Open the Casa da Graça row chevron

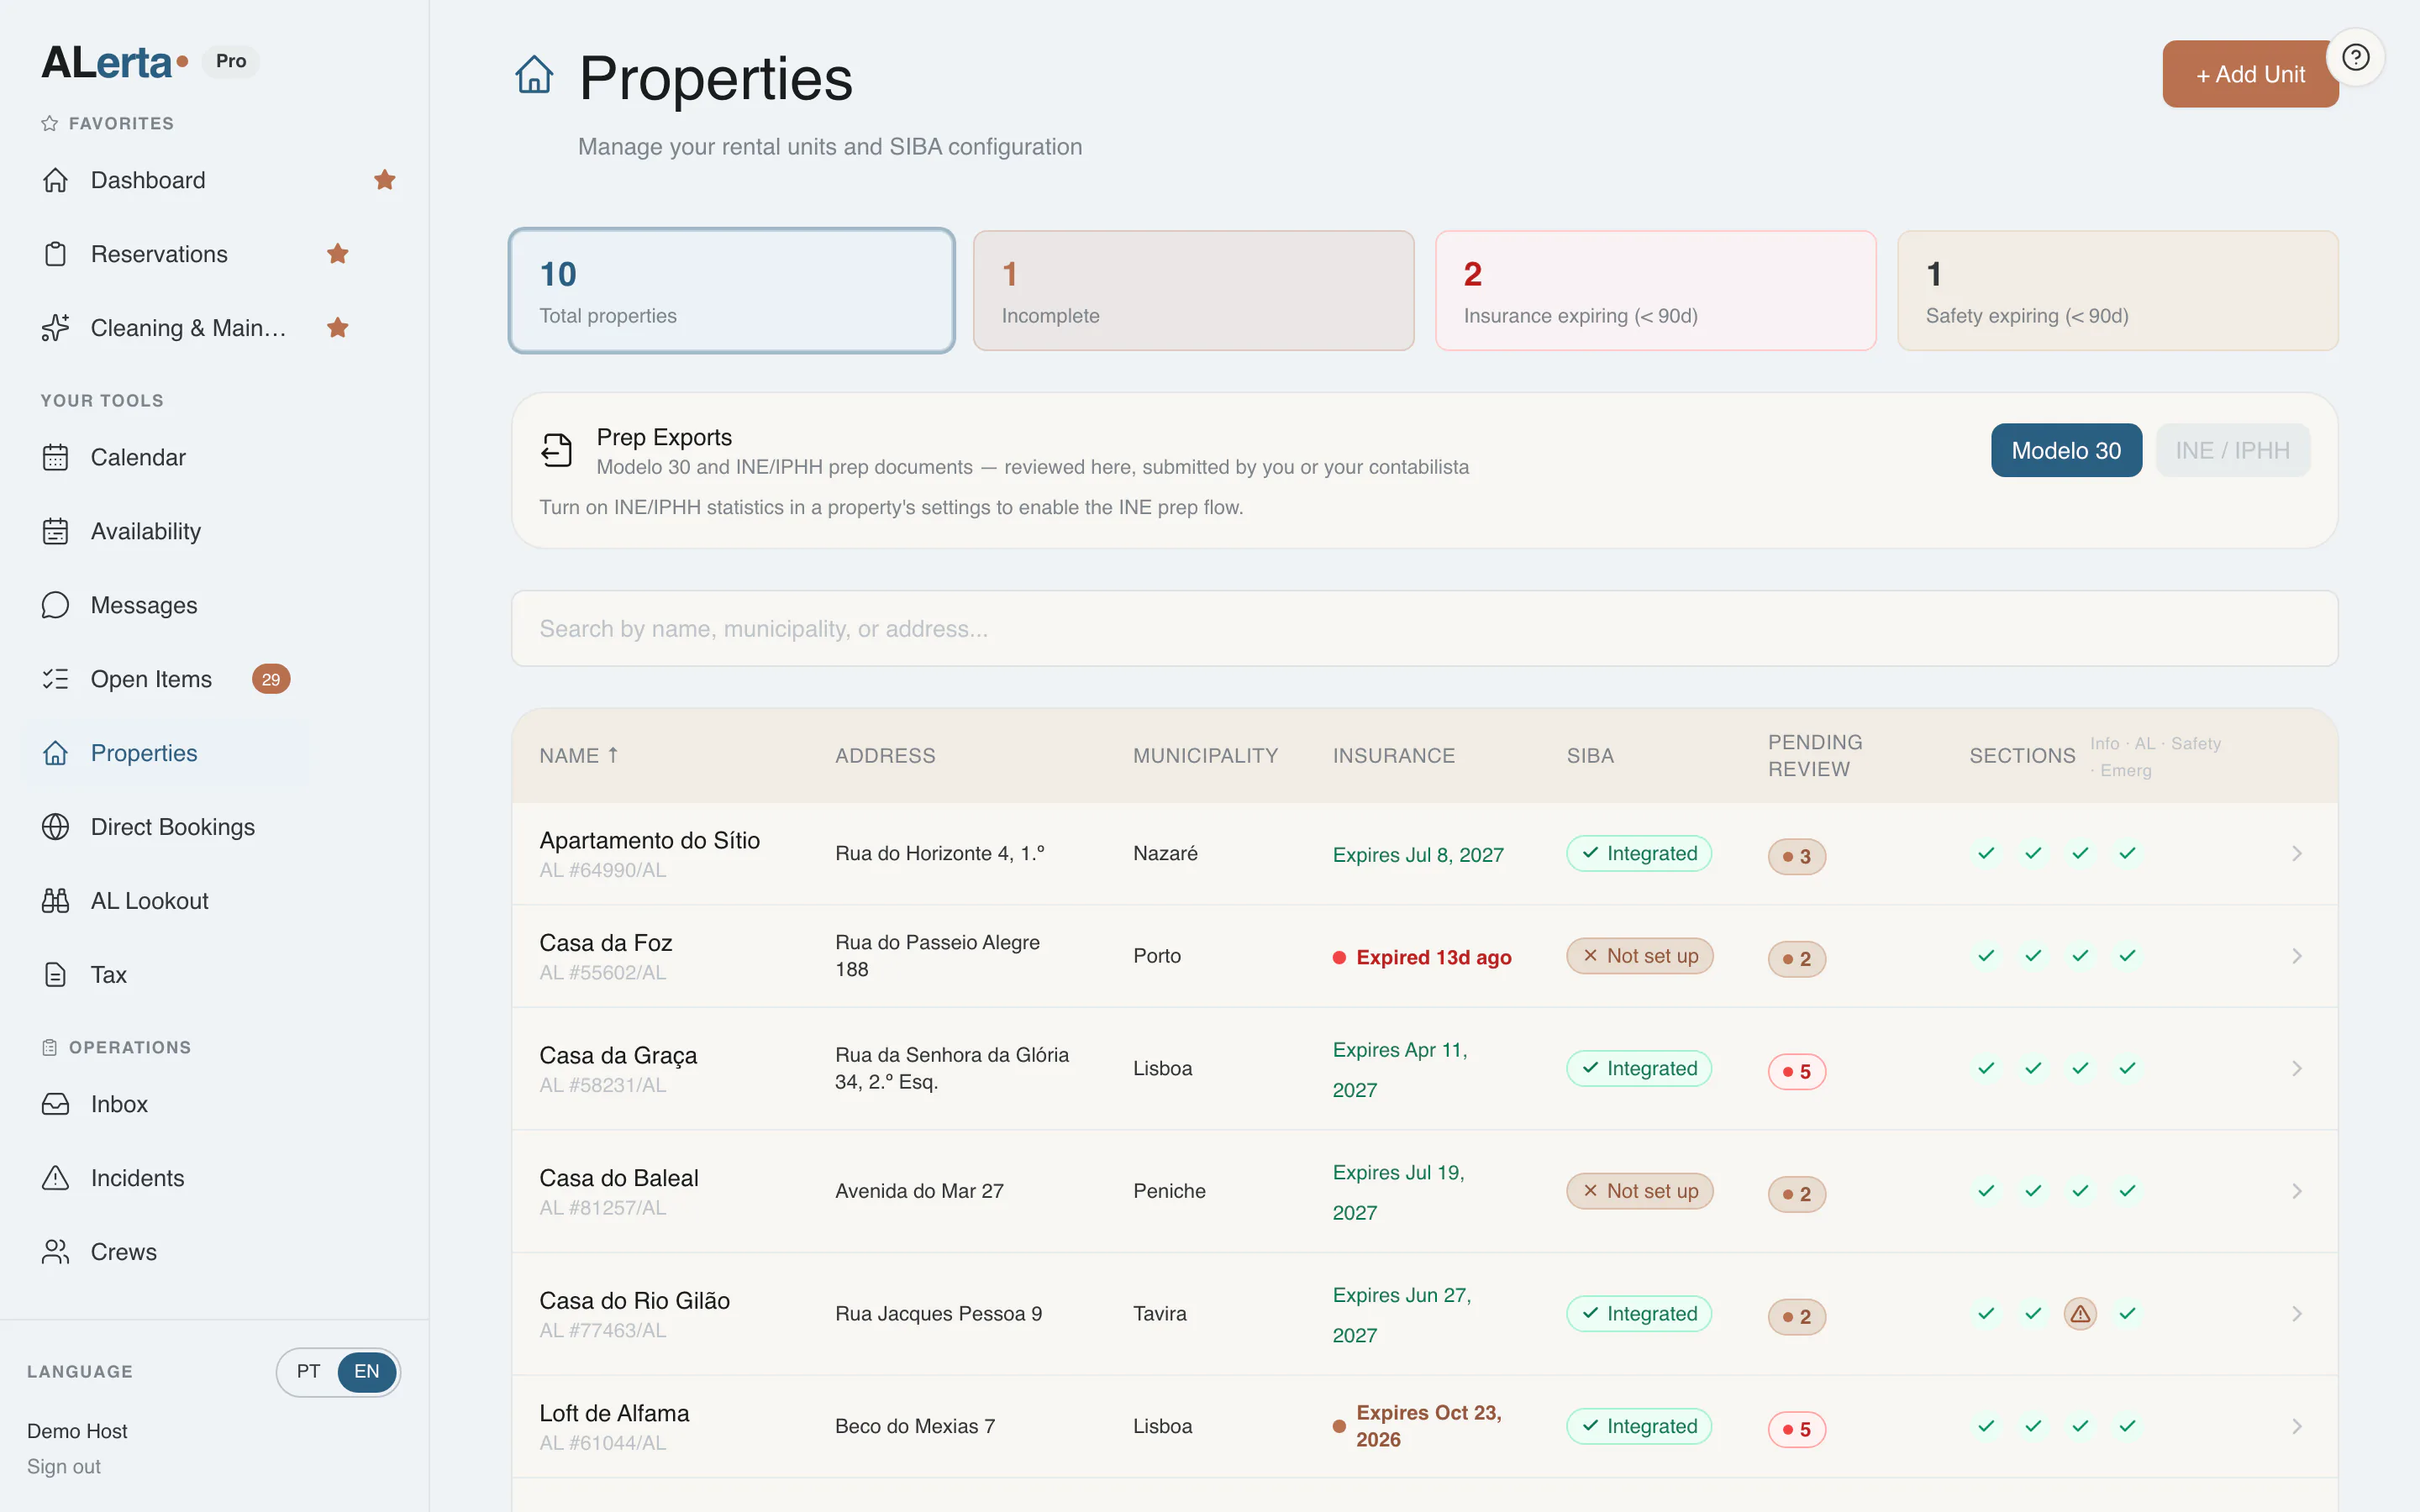[2297, 1069]
